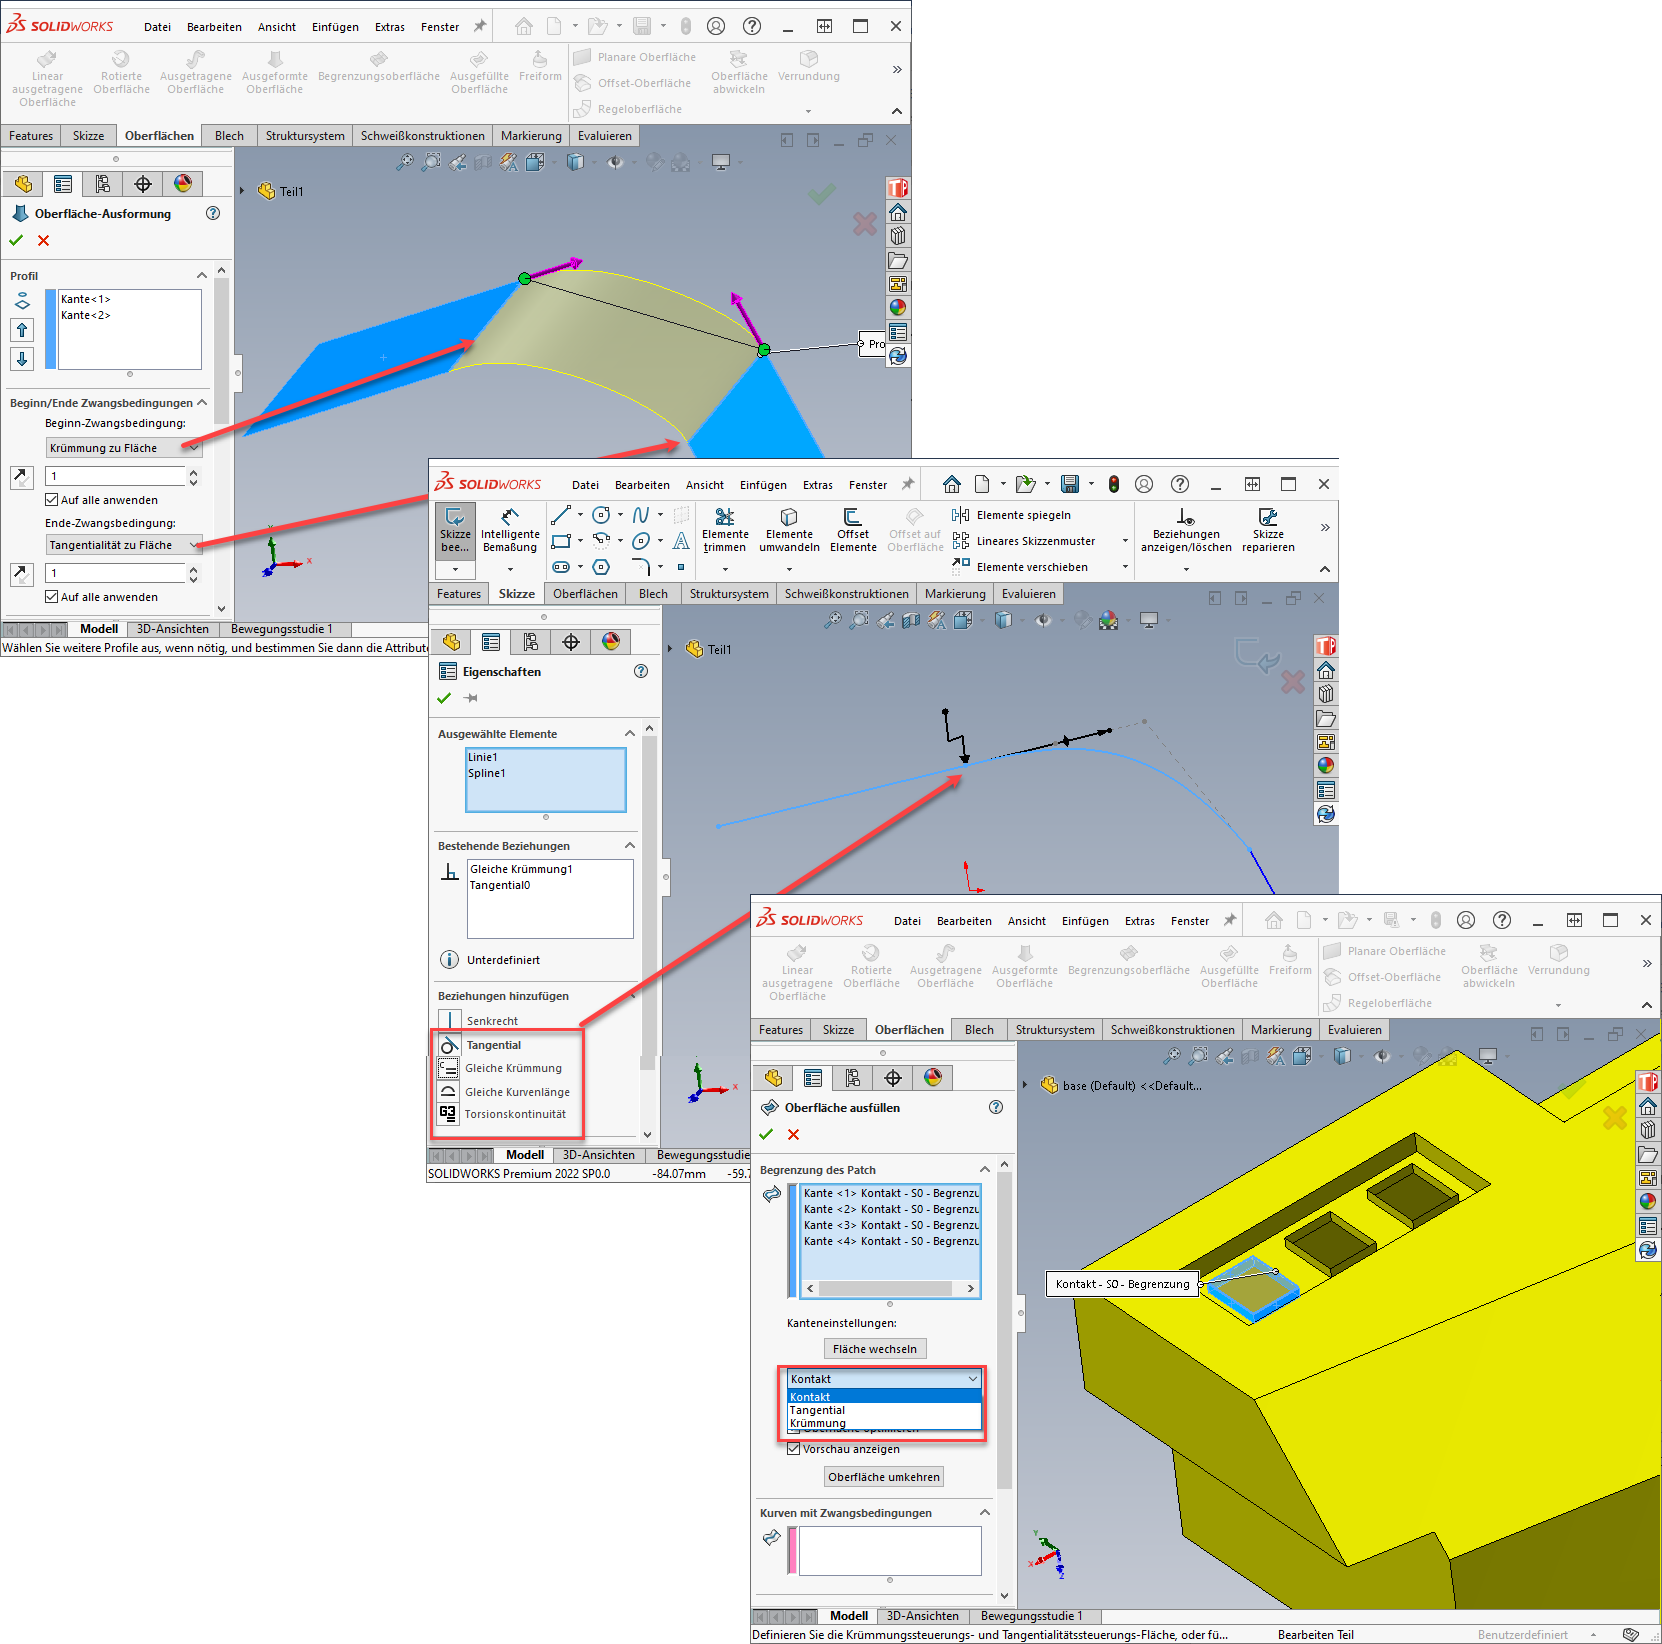Open the Einfügen menu in sketch window
This screenshot has width=1662, height=1644.
click(x=762, y=485)
